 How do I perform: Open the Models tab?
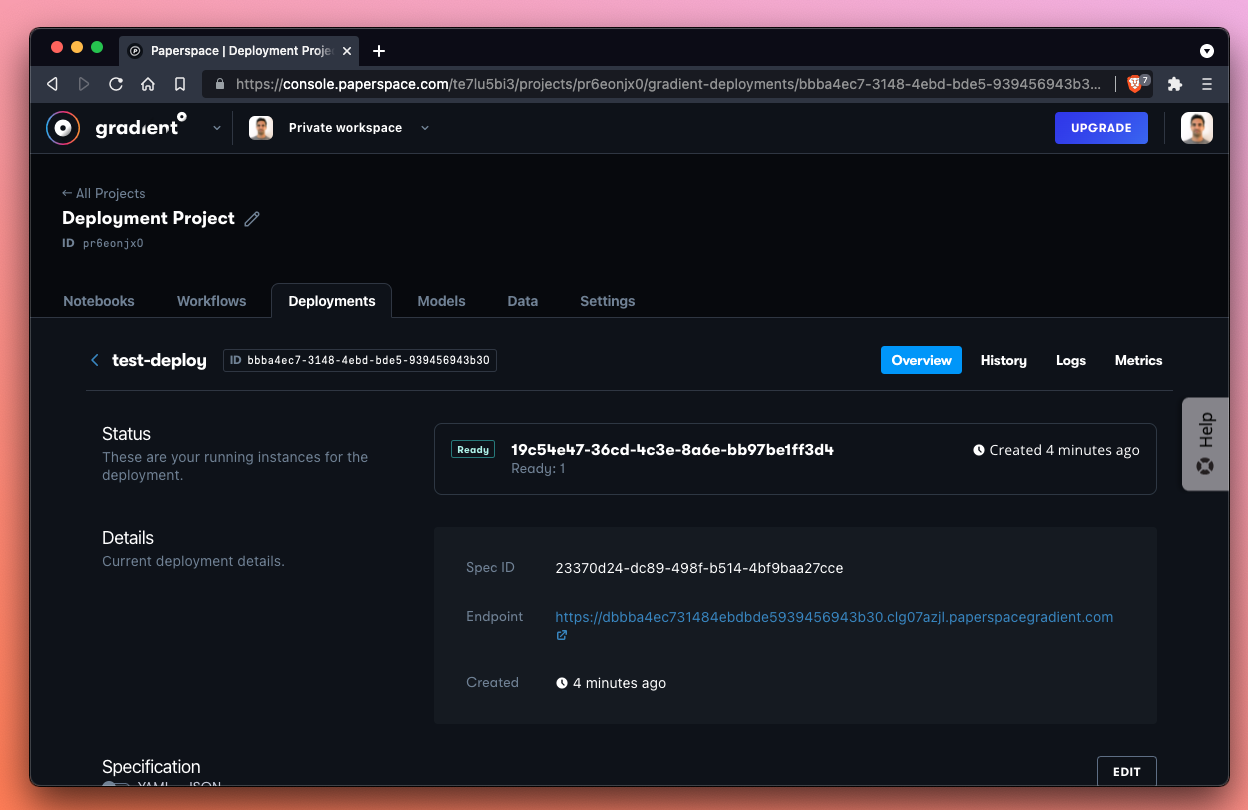[x=441, y=301]
